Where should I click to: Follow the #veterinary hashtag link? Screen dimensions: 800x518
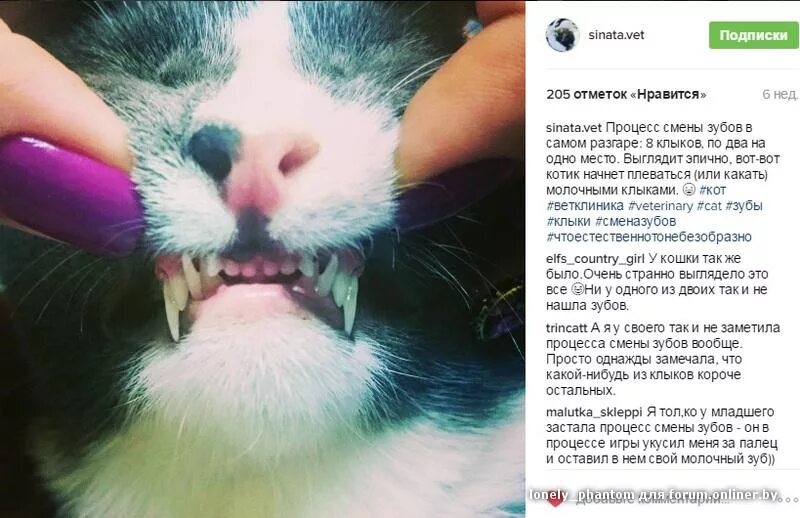(x=661, y=206)
